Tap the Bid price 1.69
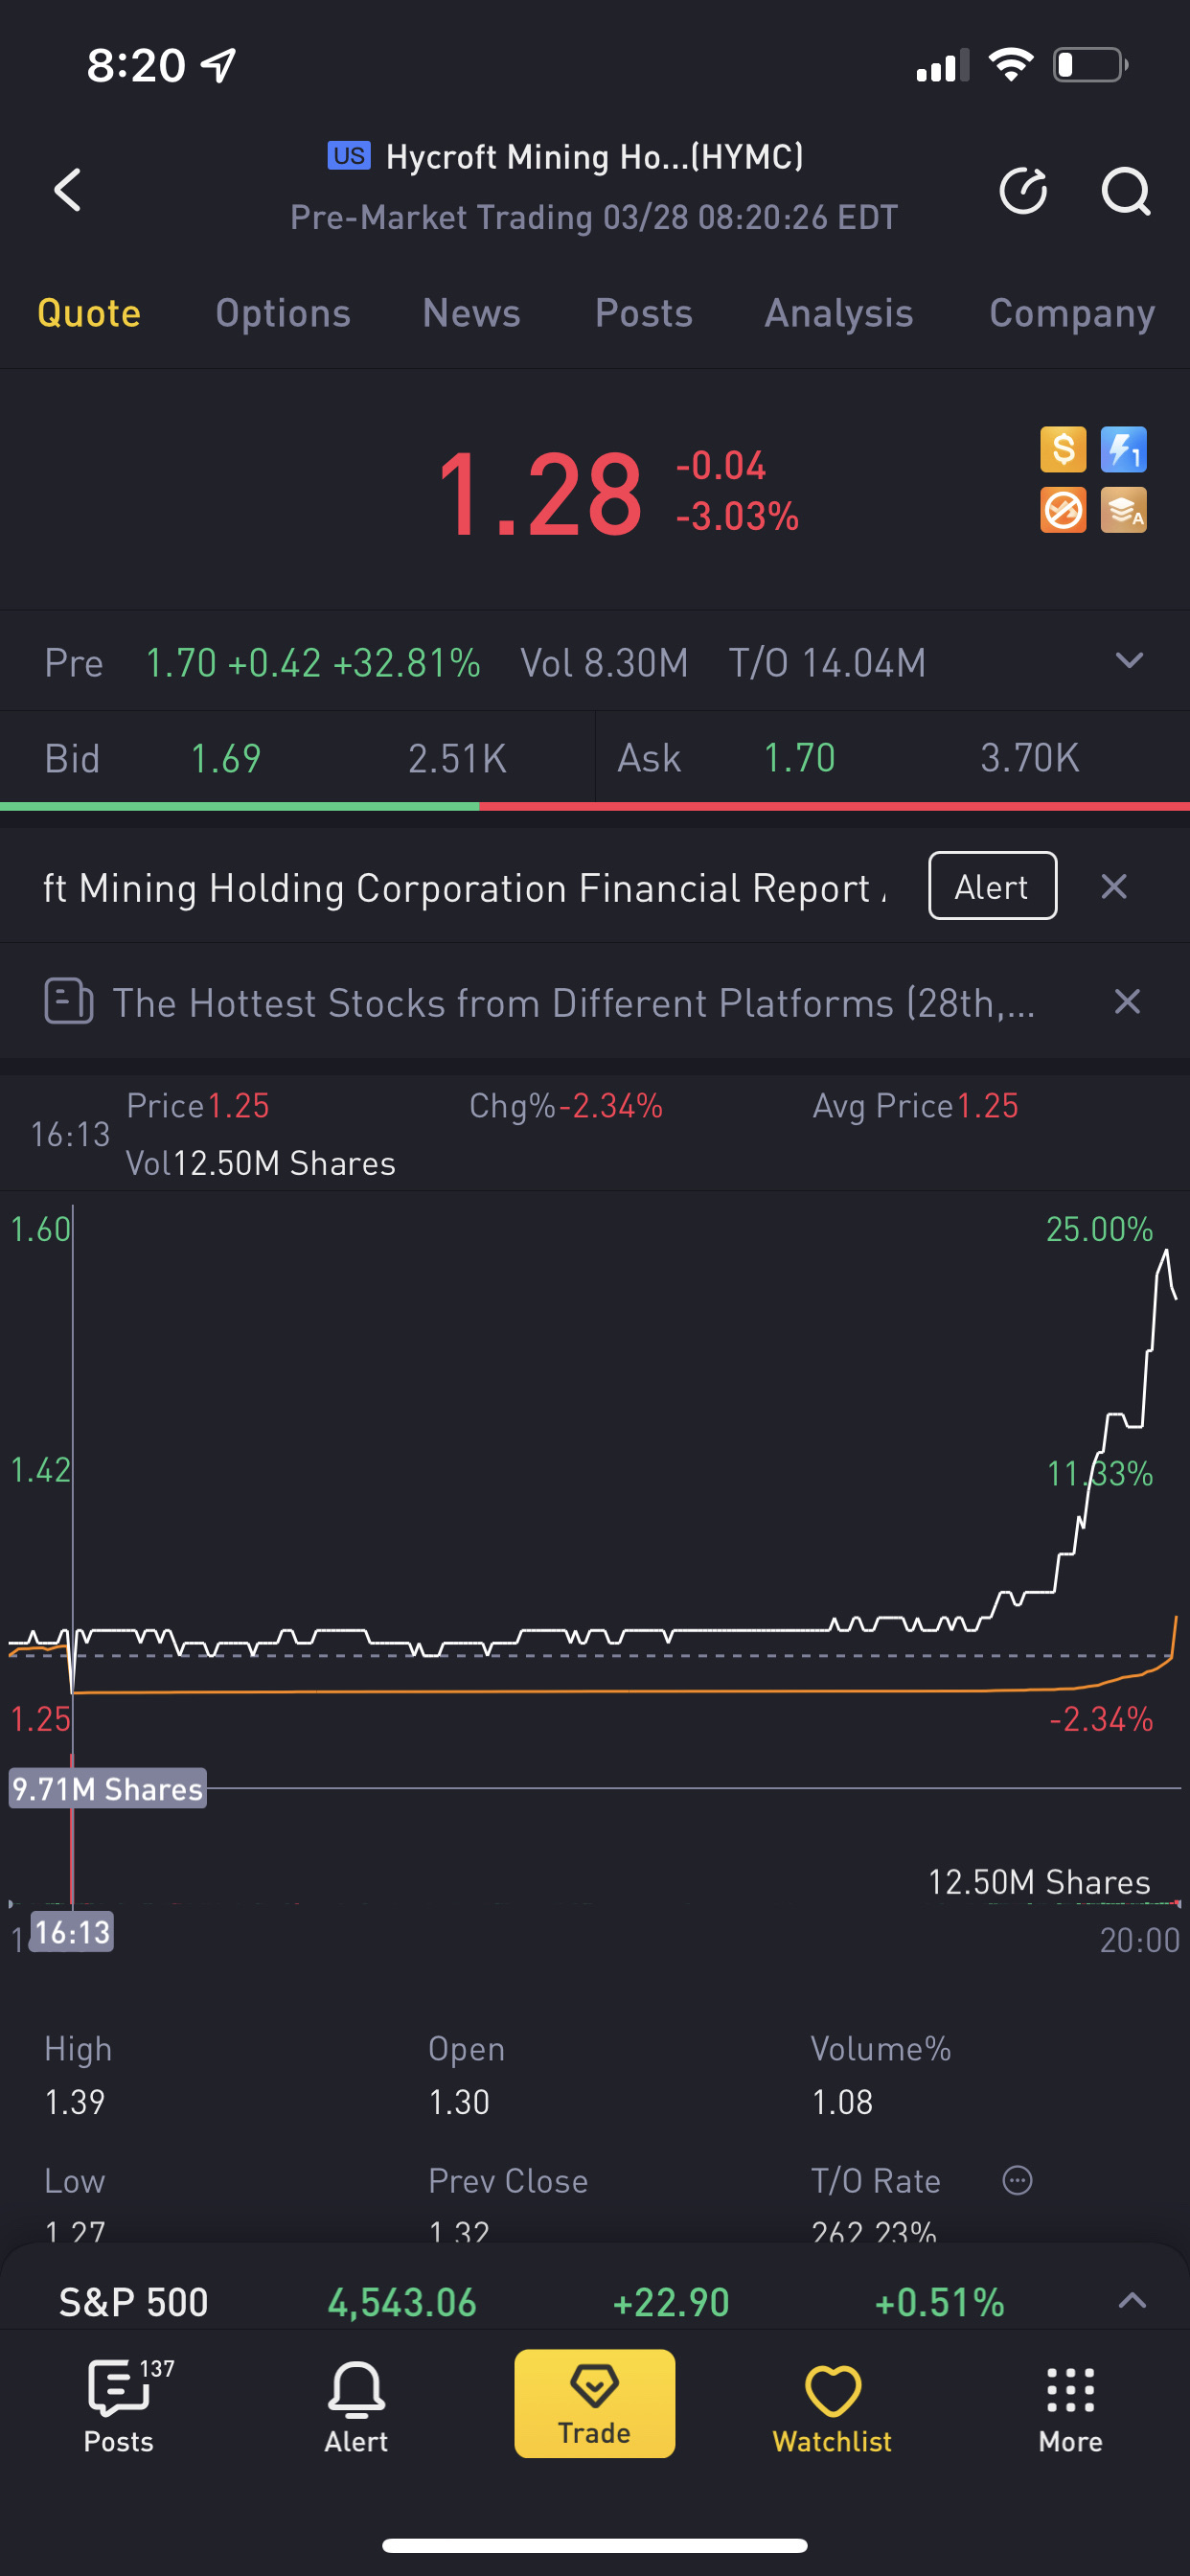Viewport: 1190px width, 2576px height. point(226,758)
